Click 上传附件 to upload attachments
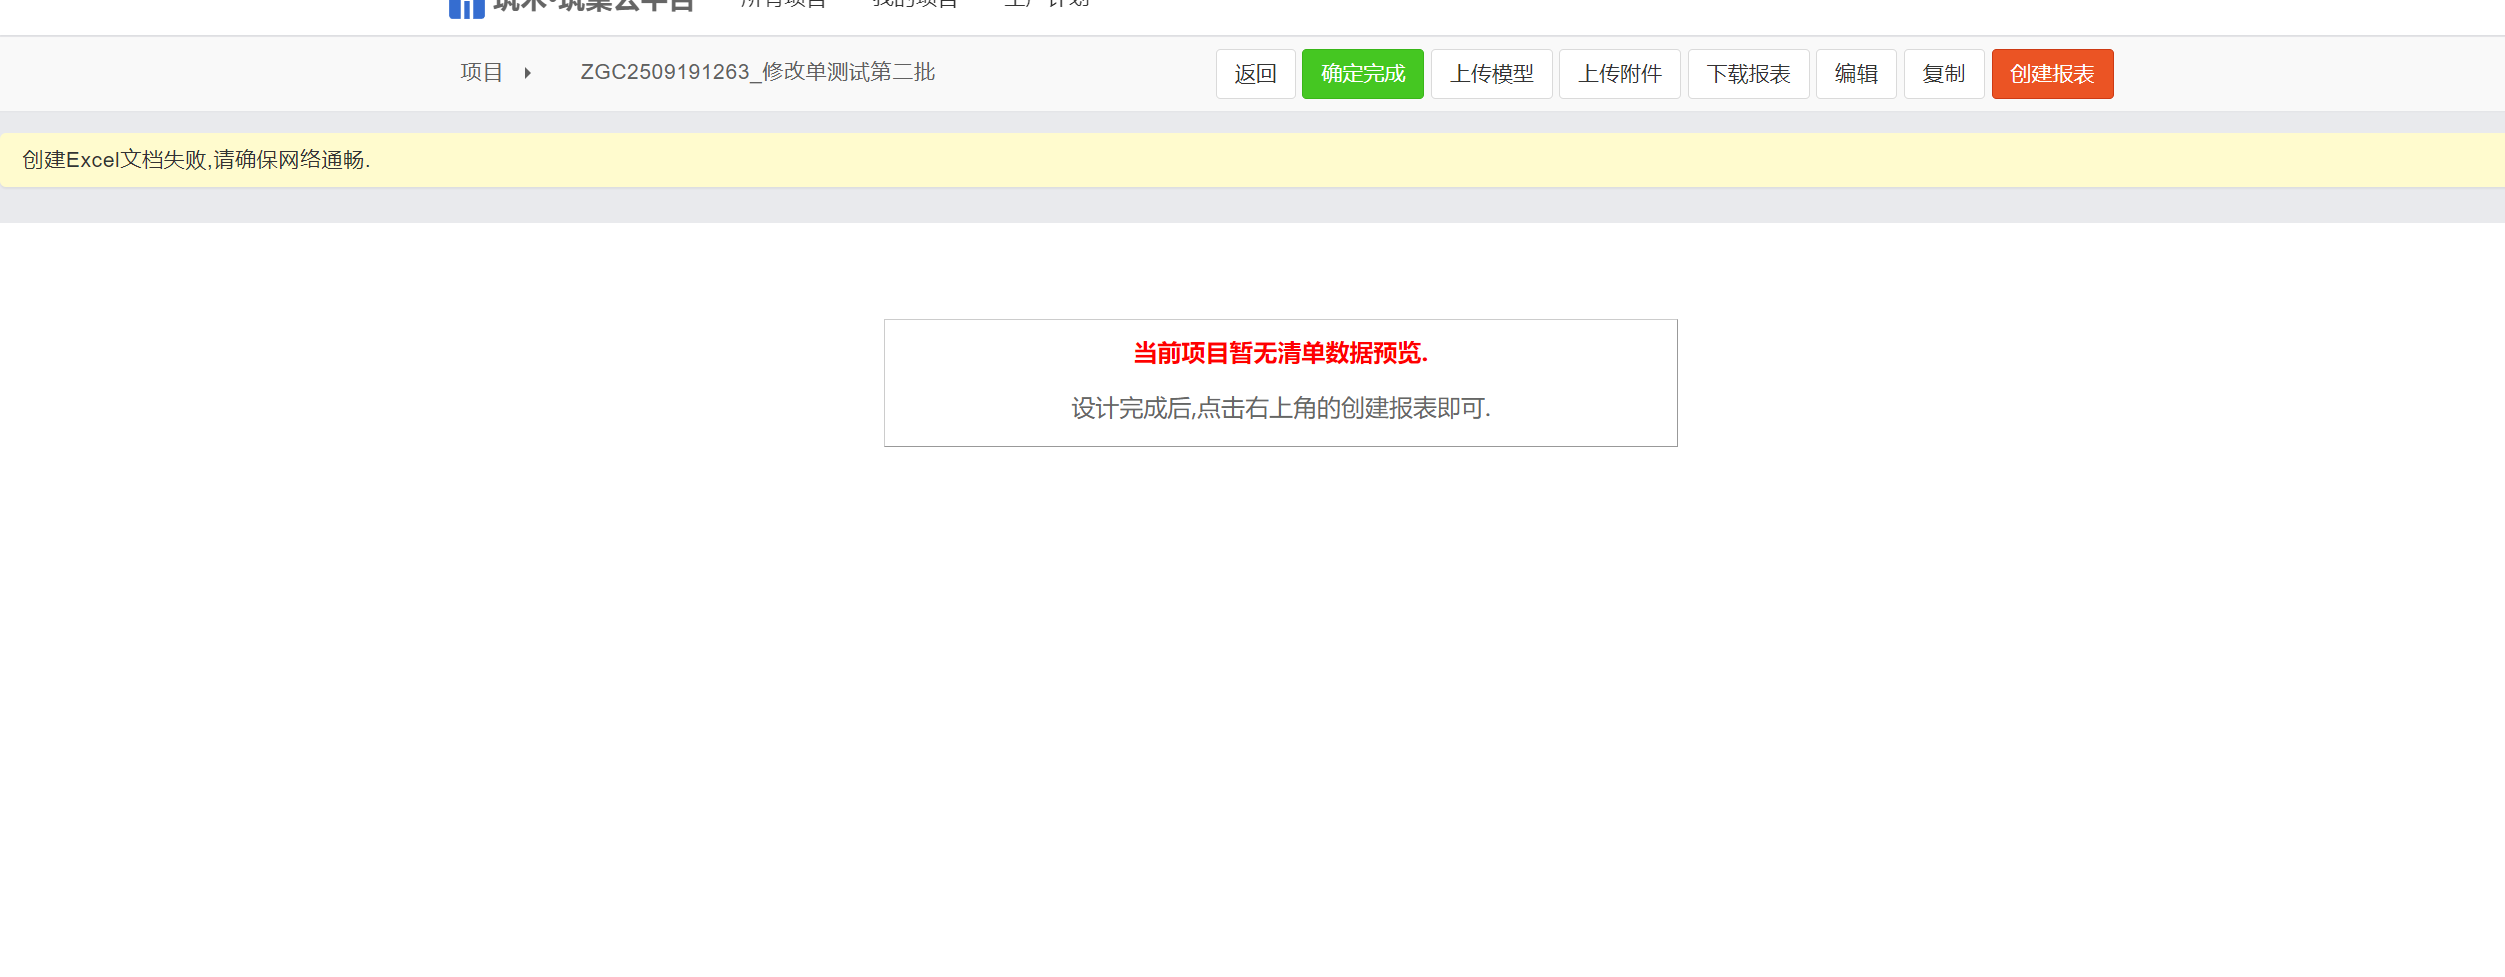Image resolution: width=2505 pixels, height=977 pixels. coord(1619,73)
